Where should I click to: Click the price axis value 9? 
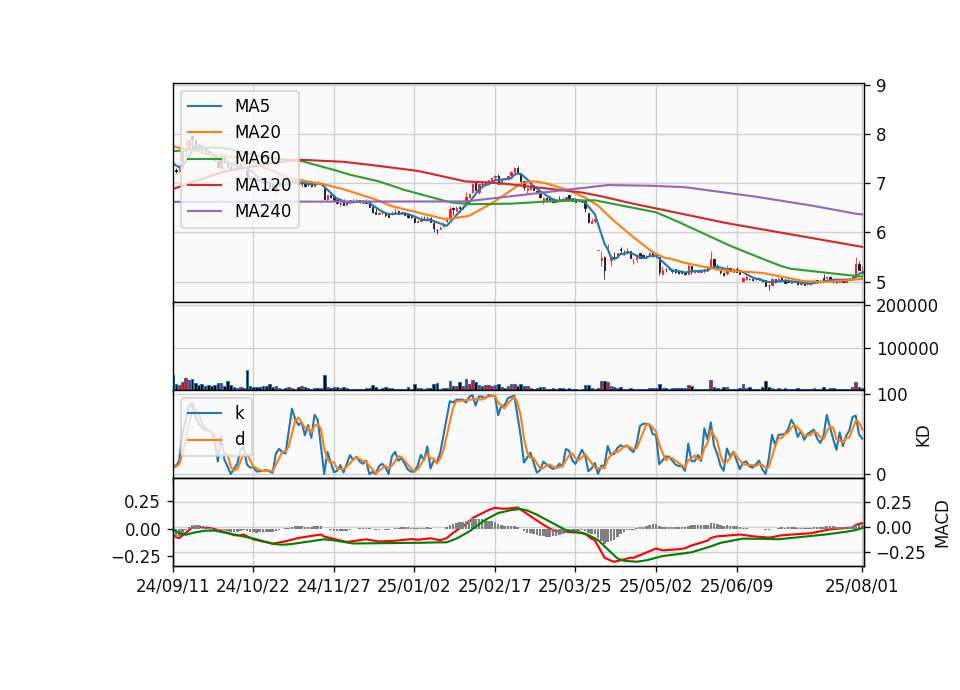(881, 86)
